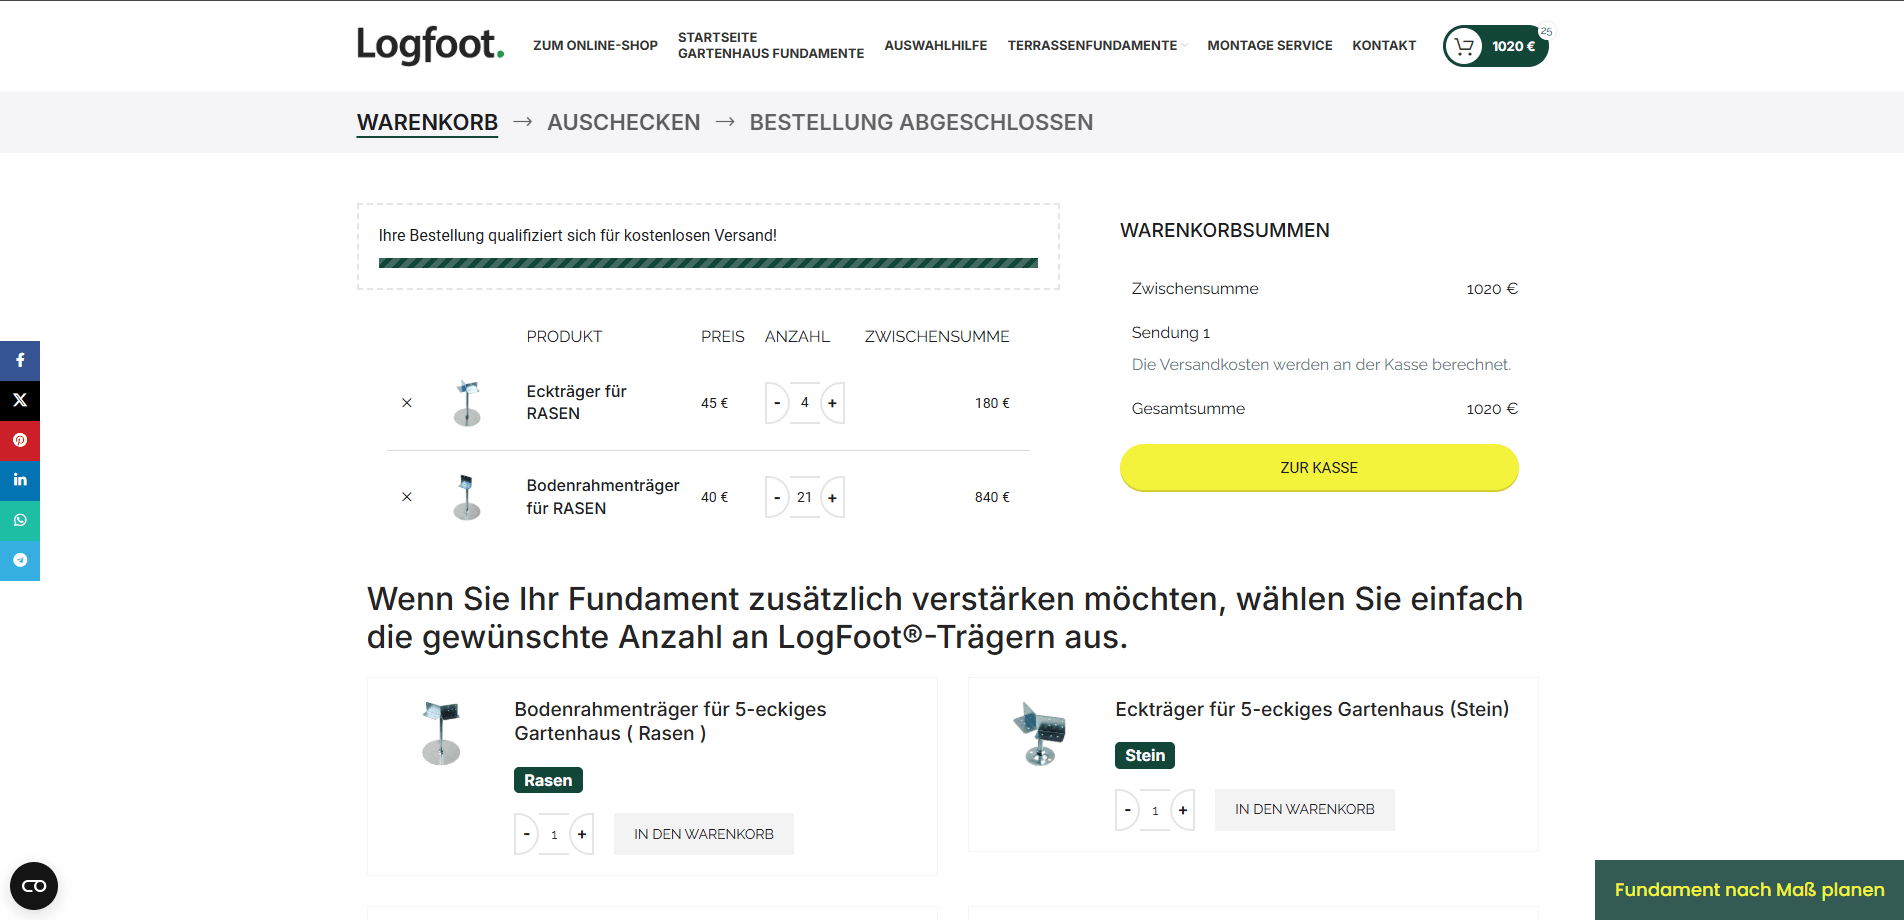Click the Rasen tag badge

click(x=548, y=780)
